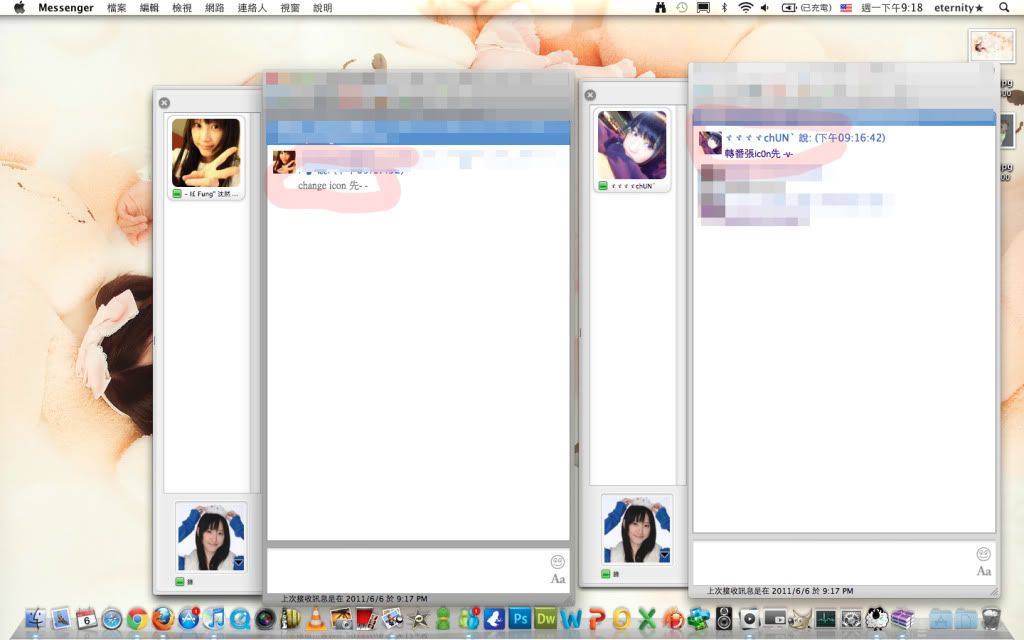Open Firefox from the dock
Image resolution: width=1024 pixels, height=640 pixels.
pos(163,619)
